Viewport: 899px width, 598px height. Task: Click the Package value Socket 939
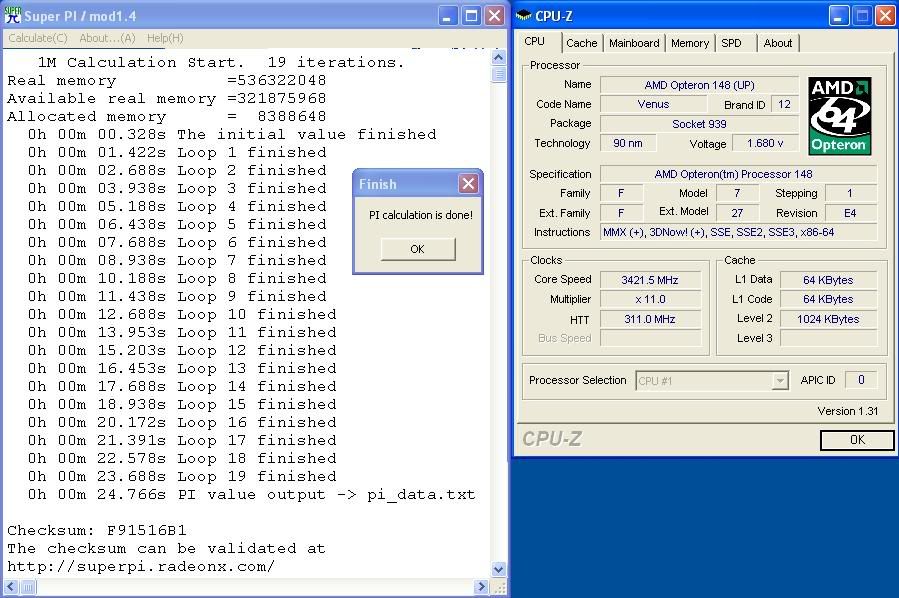click(x=699, y=124)
